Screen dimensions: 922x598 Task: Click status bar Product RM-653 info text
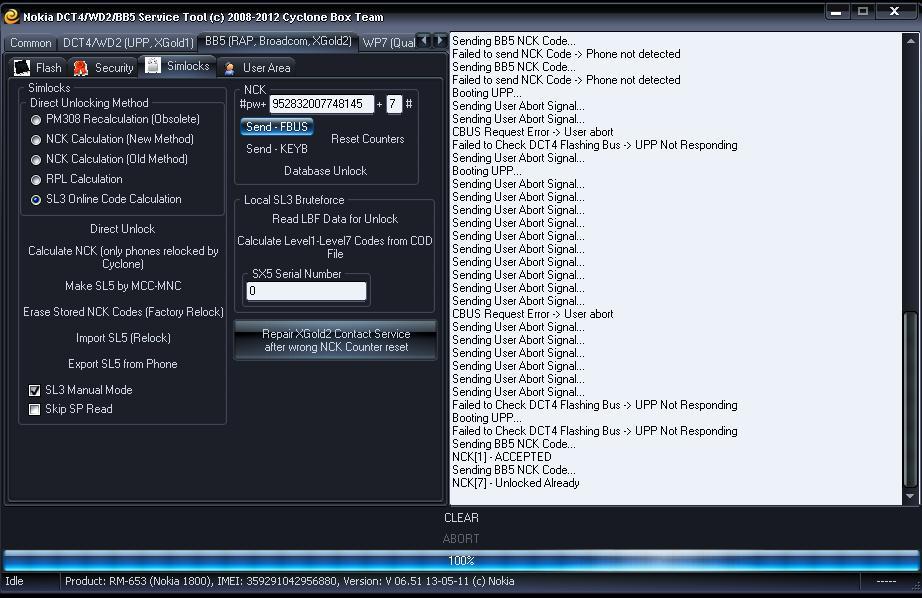[x=289, y=581]
